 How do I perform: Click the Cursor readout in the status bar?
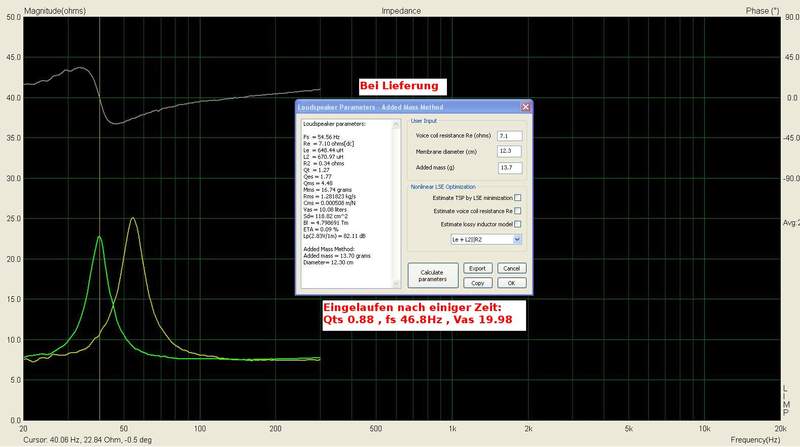coord(68,441)
